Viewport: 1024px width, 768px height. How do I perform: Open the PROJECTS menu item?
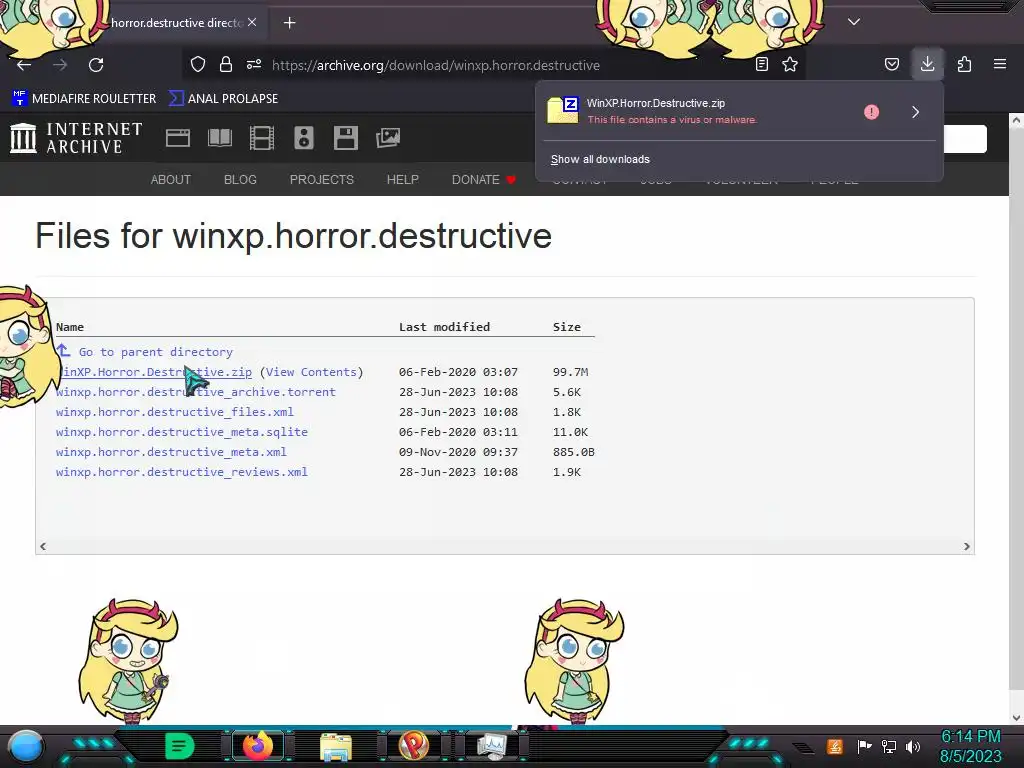click(x=321, y=180)
